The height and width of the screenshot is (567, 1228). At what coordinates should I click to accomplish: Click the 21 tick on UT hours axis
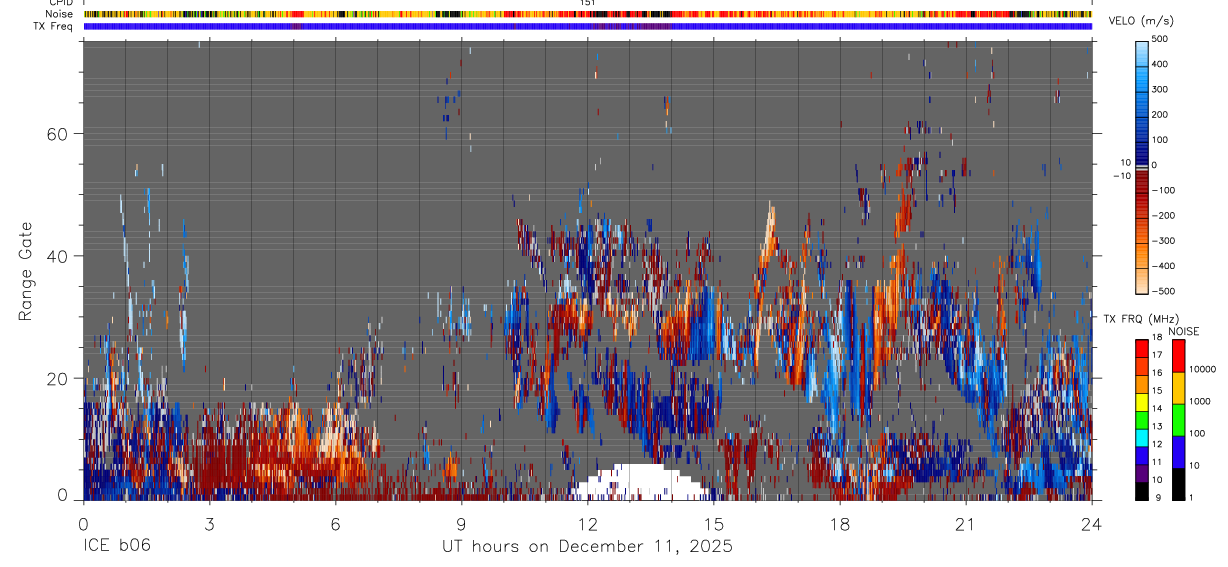click(966, 524)
